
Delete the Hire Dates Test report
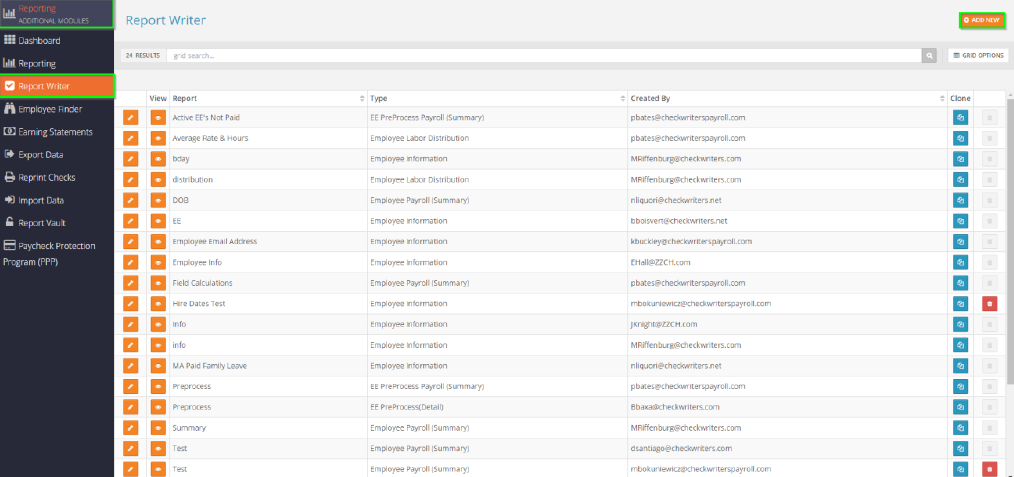pyautogui.click(x=989, y=304)
